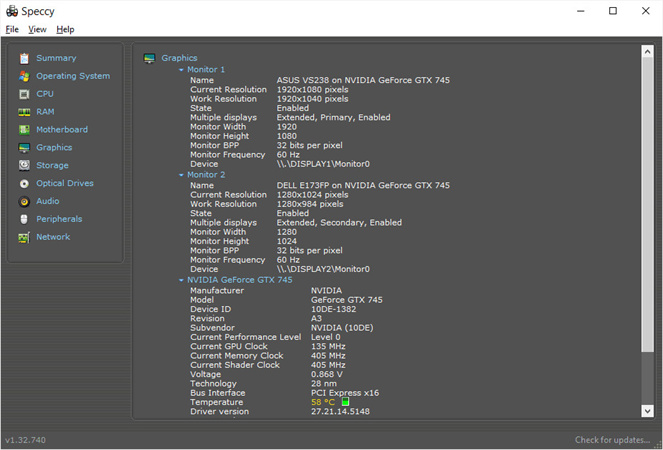Click the Check for updates link
Viewport: 663px width, 450px height.
pos(614,440)
